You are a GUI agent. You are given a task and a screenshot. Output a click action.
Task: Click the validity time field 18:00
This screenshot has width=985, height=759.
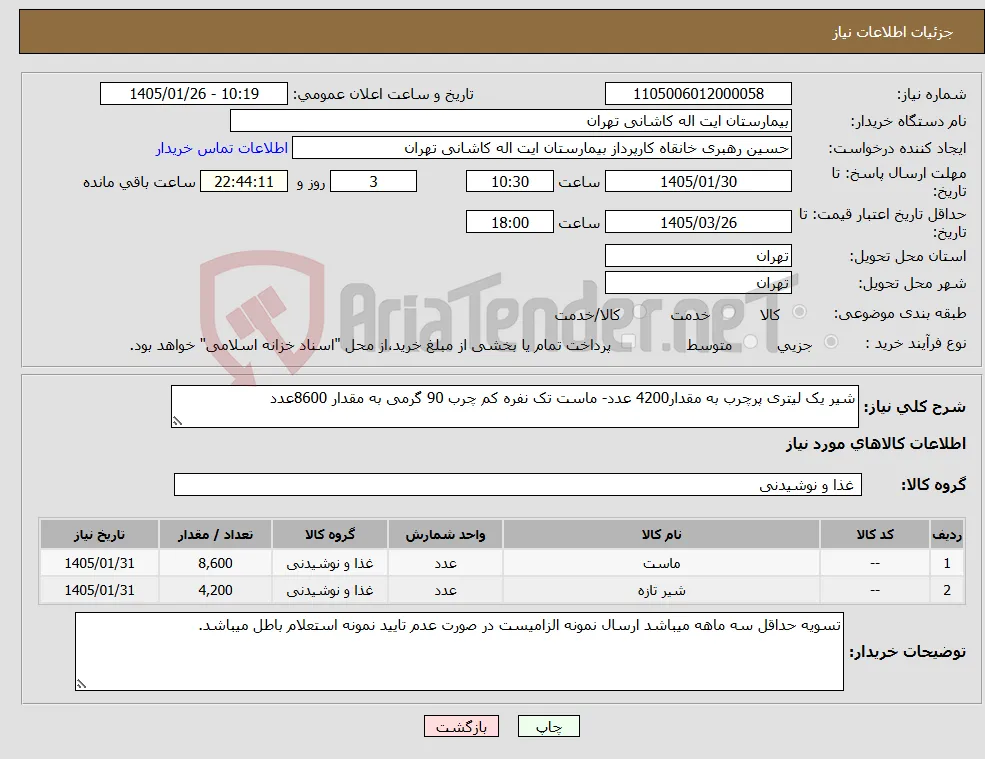[509, 222]
